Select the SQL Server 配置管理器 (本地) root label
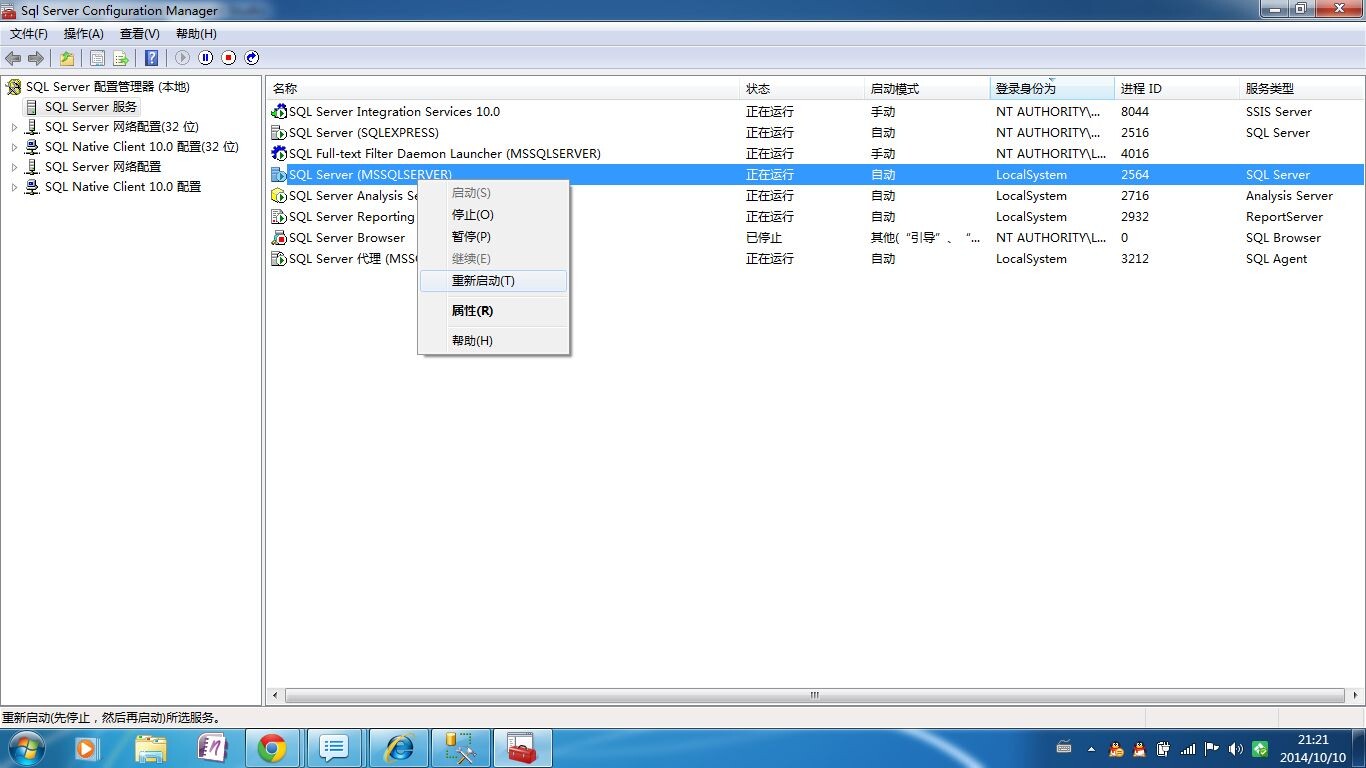1366x768 pixels. pyautogui.click(x=107, y=87)
